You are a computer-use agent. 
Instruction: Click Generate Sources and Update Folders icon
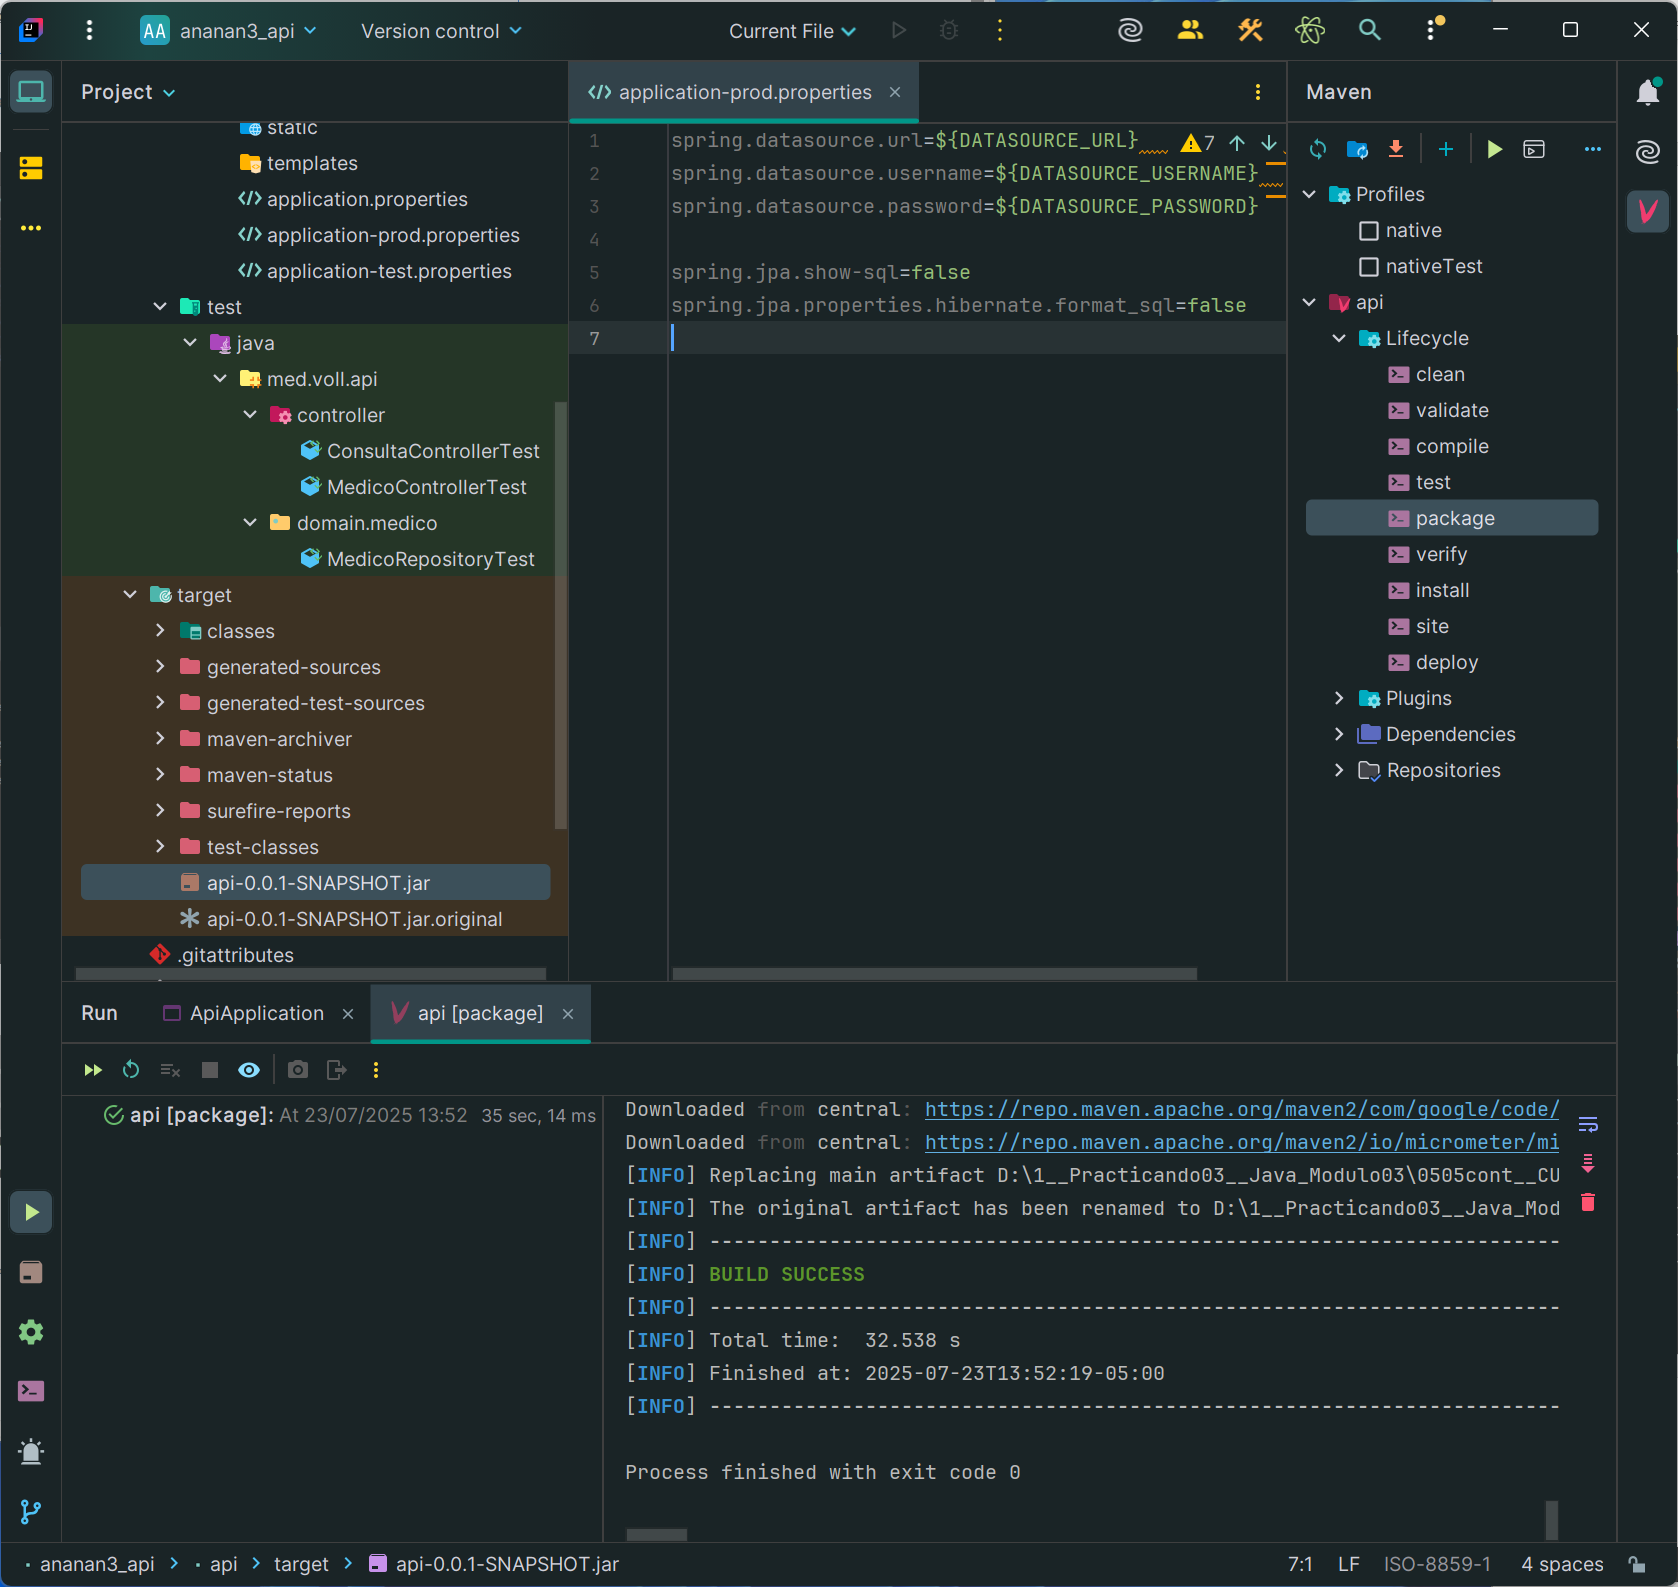(1357, 149)
